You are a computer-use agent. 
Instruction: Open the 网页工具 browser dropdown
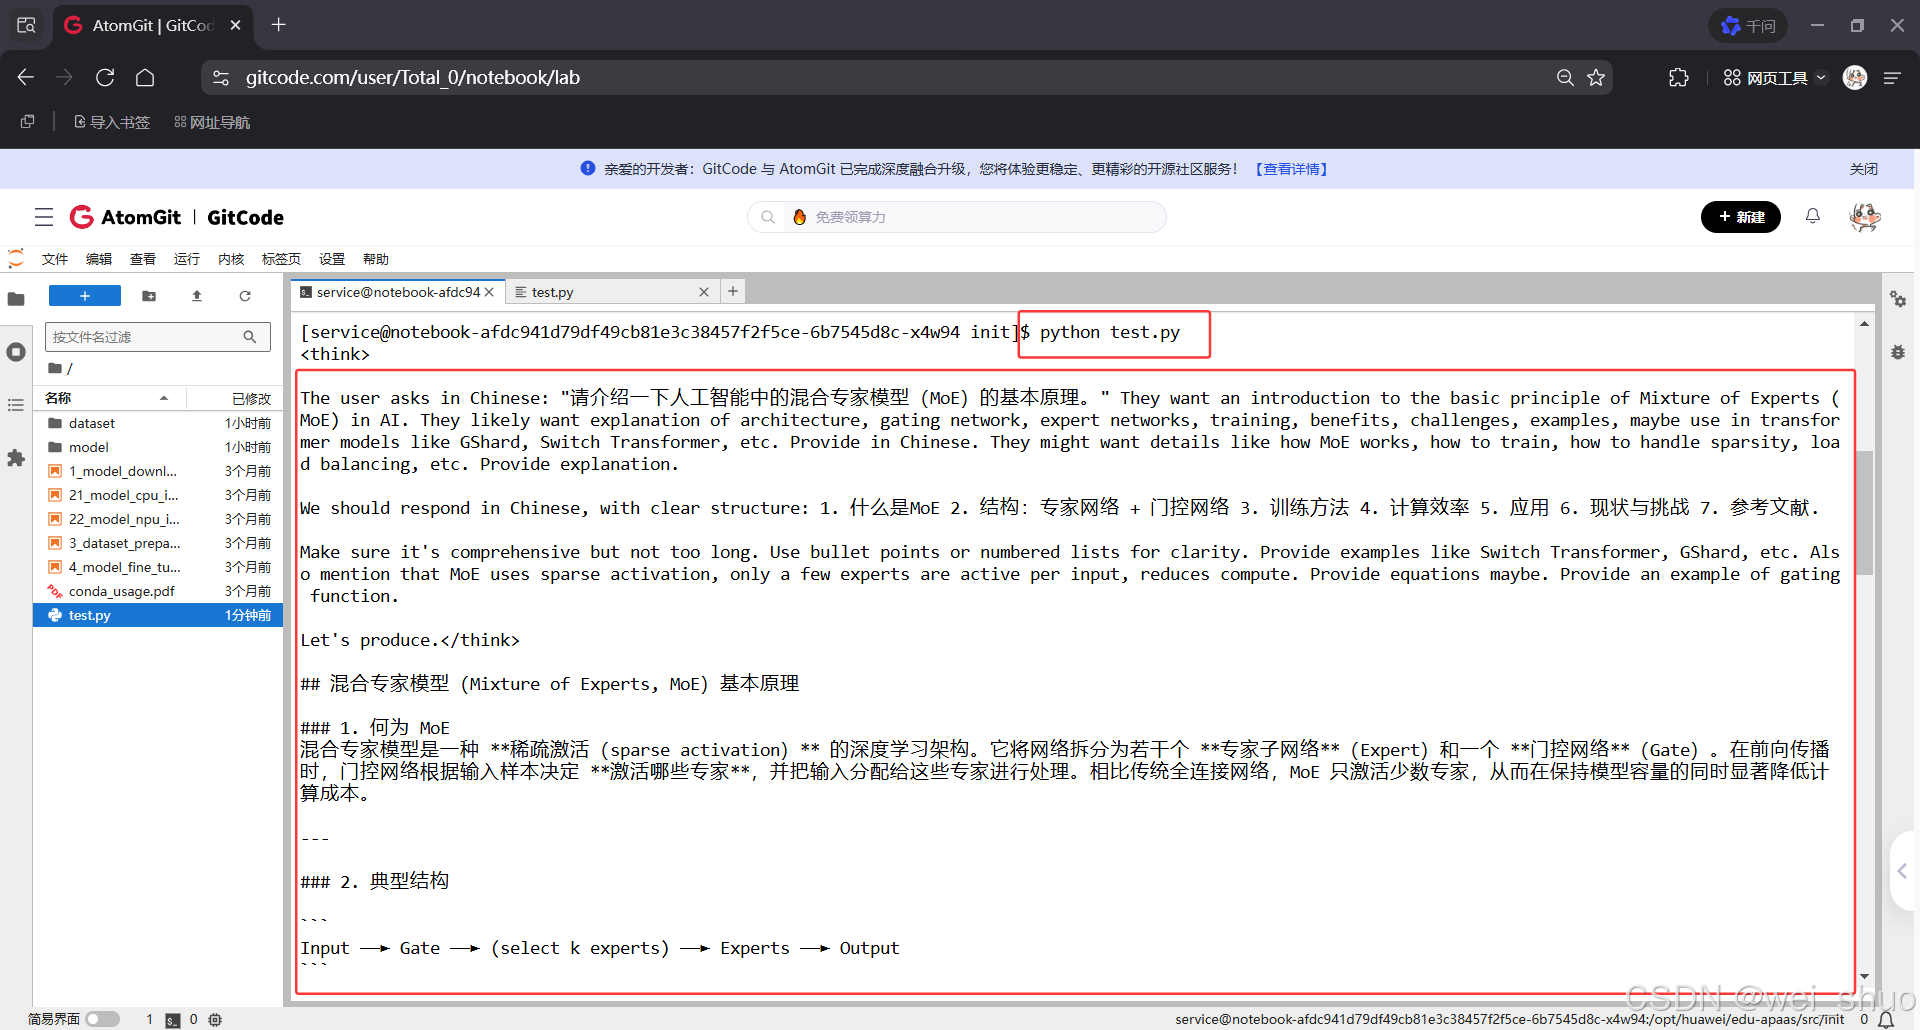point(1774,78)
